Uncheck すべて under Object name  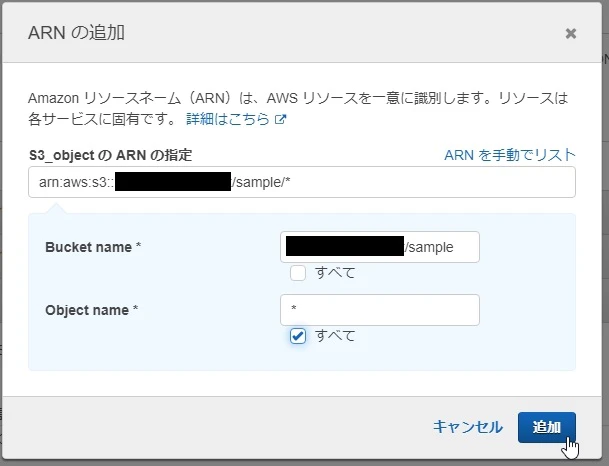[298, 336]
